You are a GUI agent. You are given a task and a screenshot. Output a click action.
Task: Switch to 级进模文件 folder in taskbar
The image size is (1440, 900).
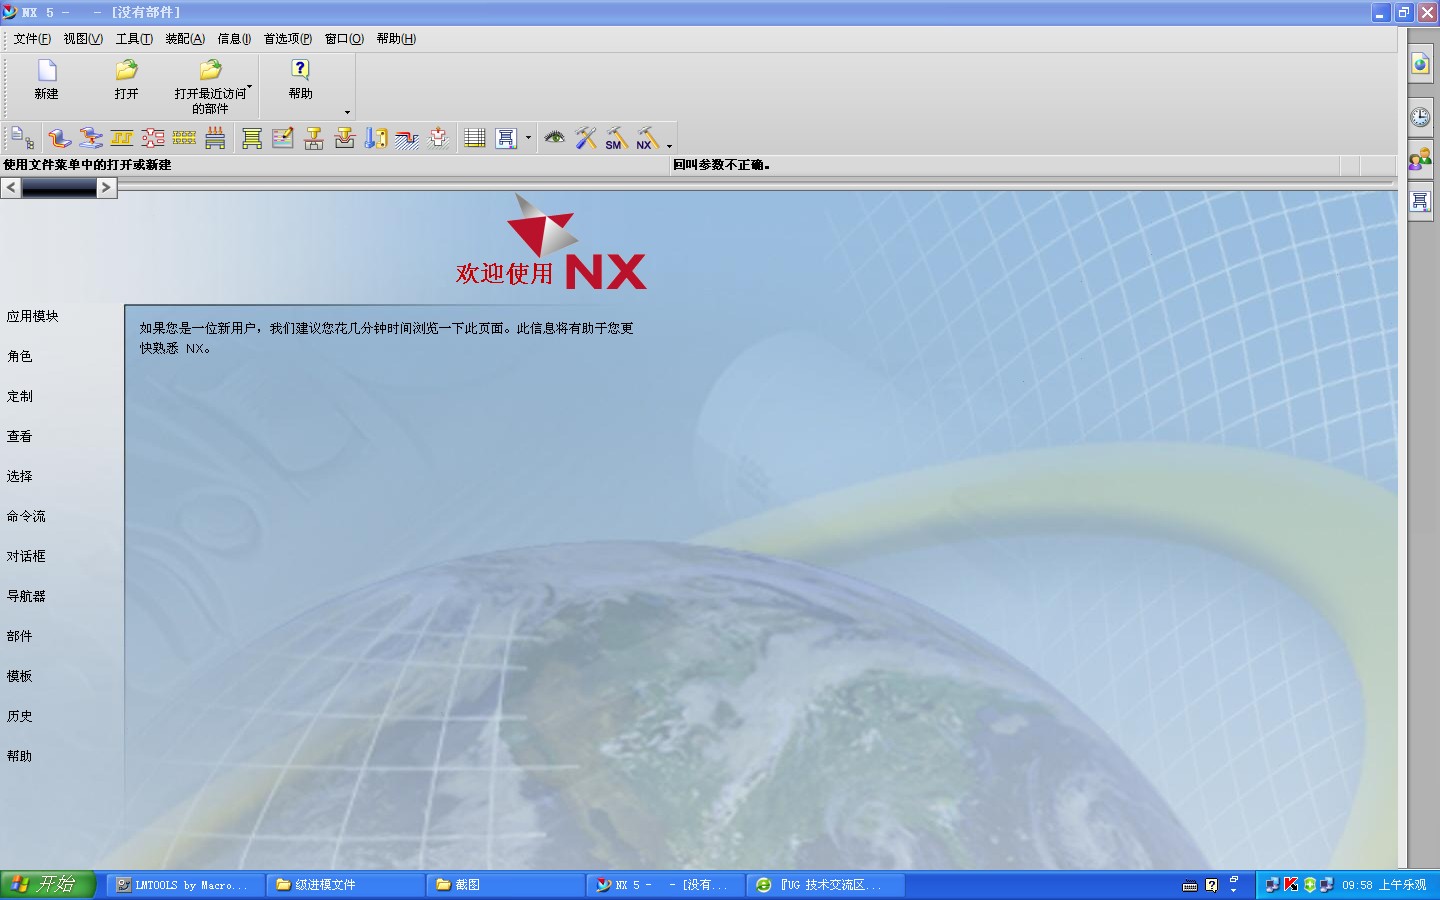point(345,885)
